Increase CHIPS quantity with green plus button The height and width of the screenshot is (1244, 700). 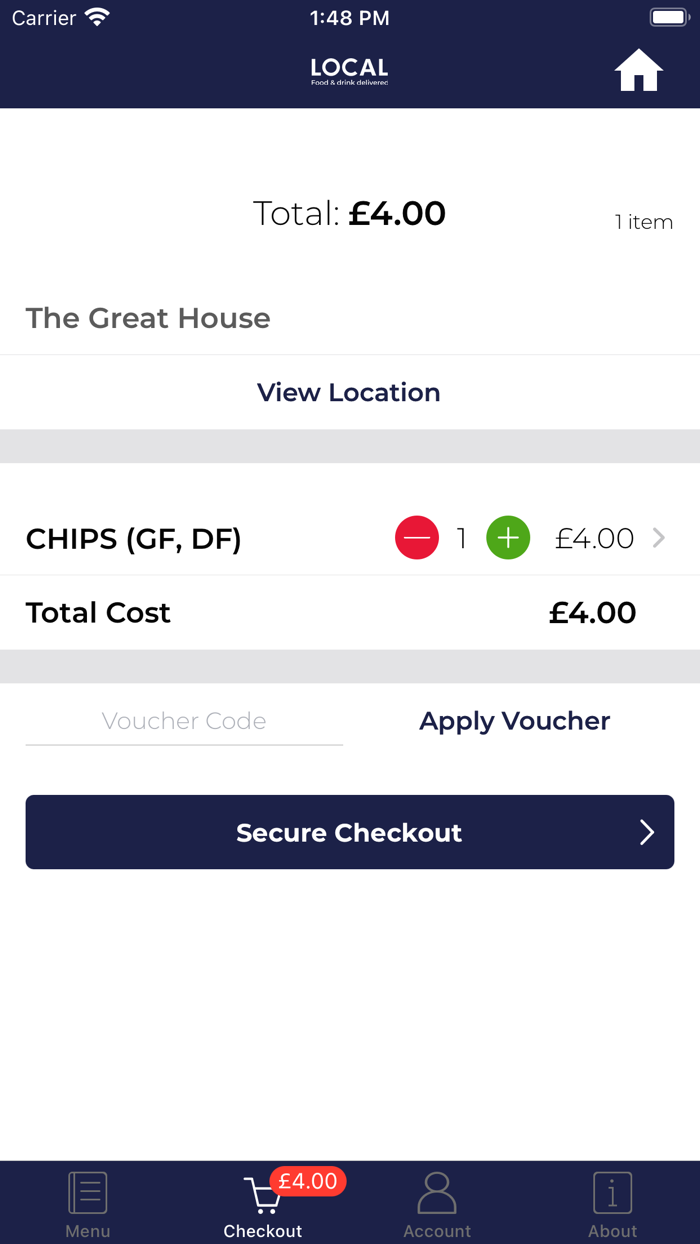(x=508, y=537)
